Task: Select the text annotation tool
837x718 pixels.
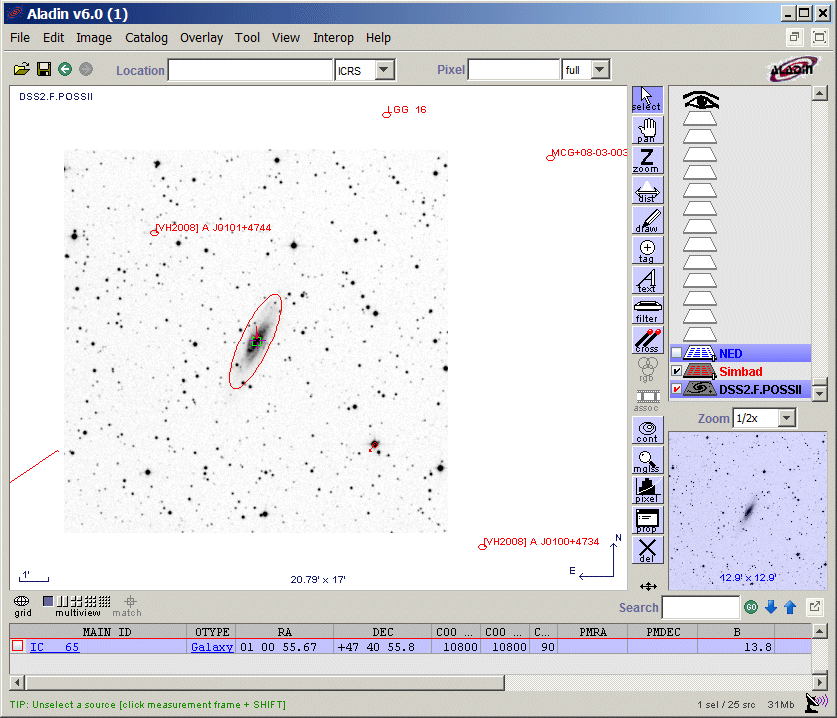Action: (x=647, y=280)
